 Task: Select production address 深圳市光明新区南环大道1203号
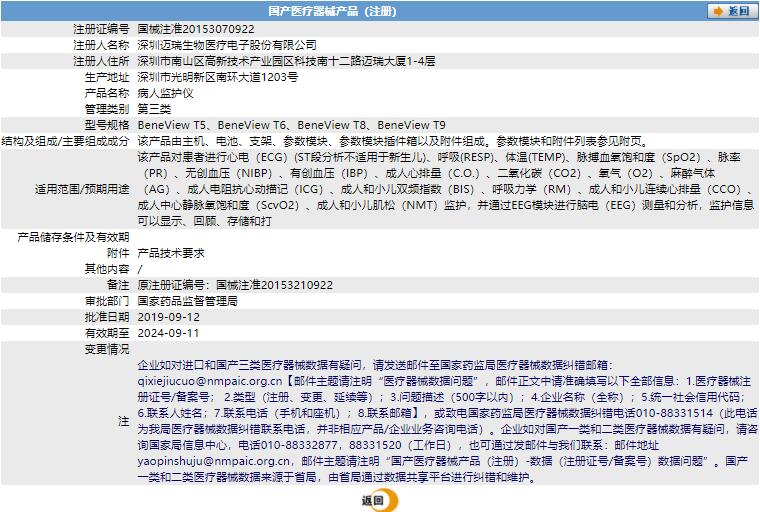pos(218,77)
